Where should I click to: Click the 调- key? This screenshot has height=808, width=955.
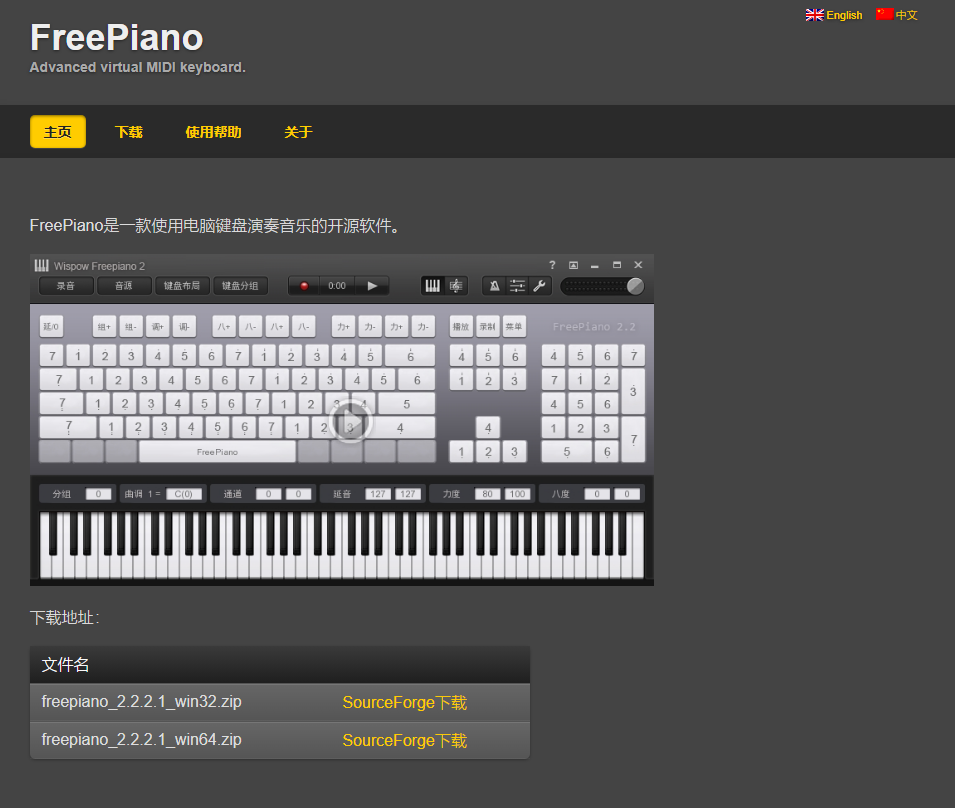pyautogui.click(x=184, y=326)
